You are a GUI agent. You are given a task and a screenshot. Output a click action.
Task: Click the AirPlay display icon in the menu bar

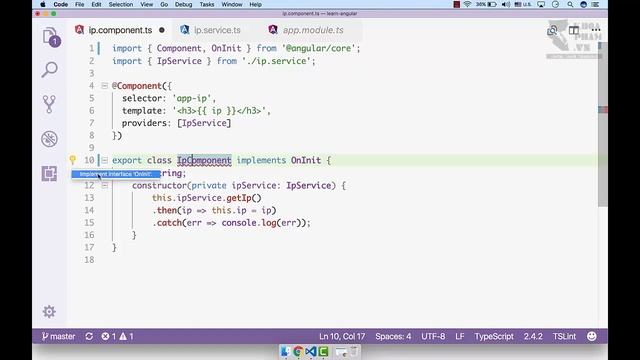click(x=541, y=4)
